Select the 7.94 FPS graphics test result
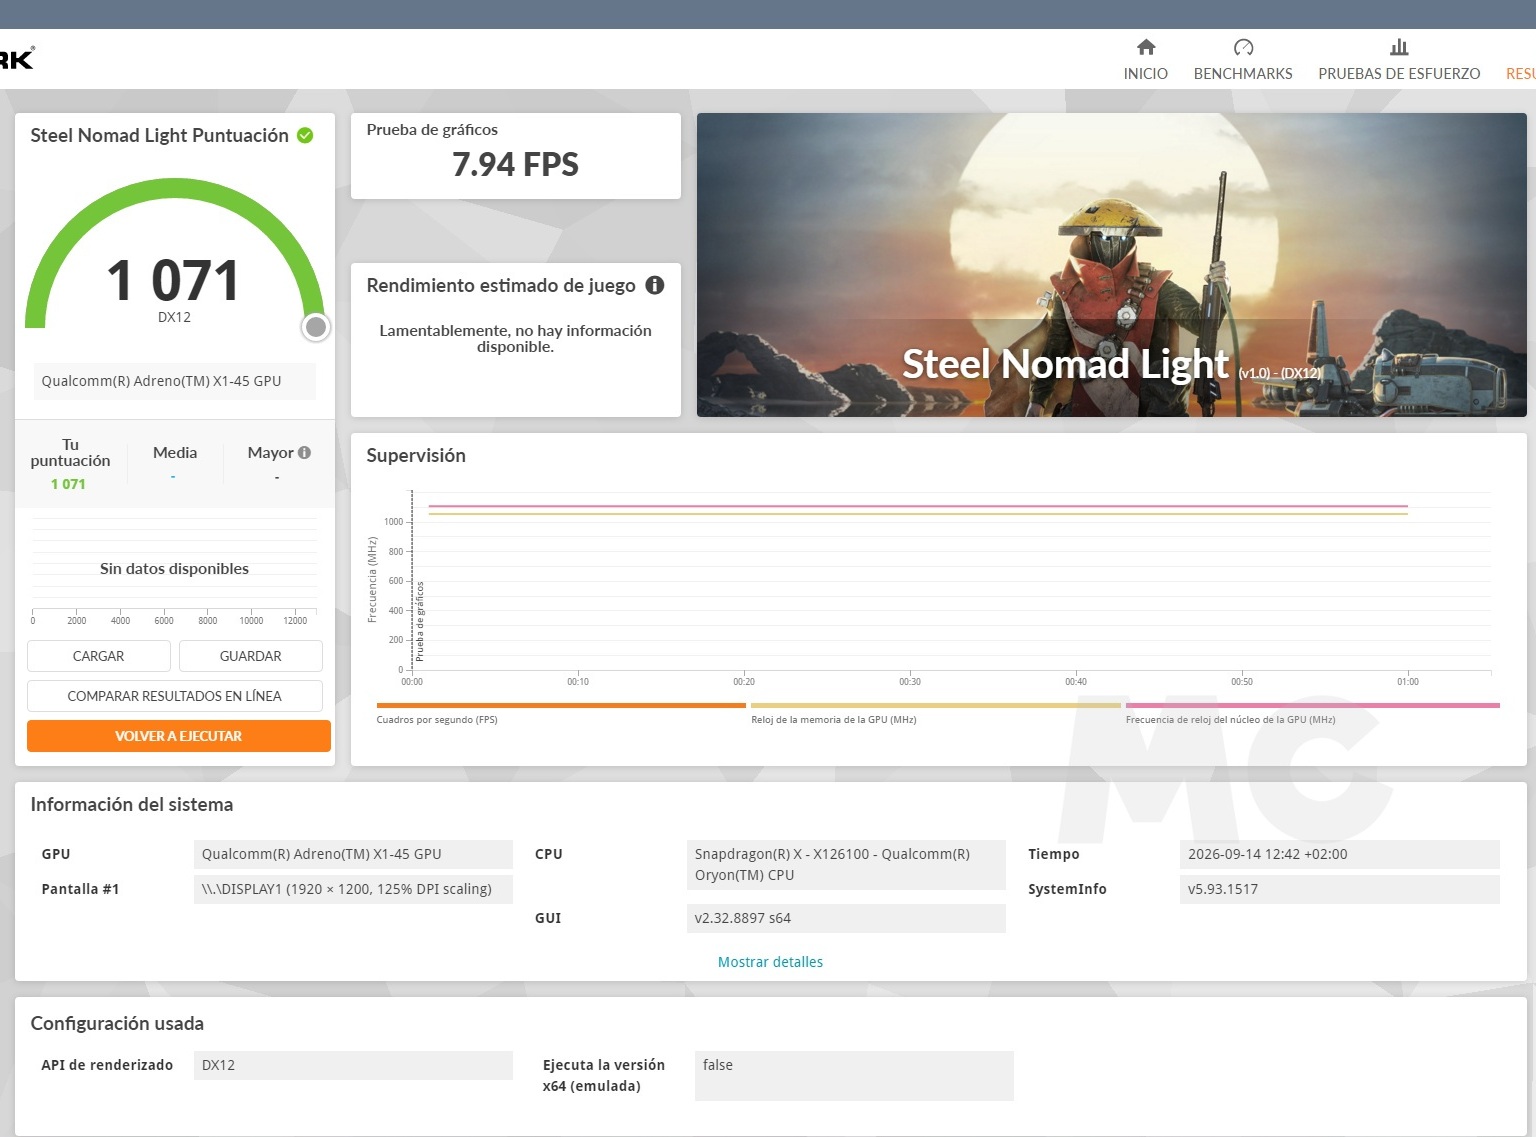 (x=516, y=164)
